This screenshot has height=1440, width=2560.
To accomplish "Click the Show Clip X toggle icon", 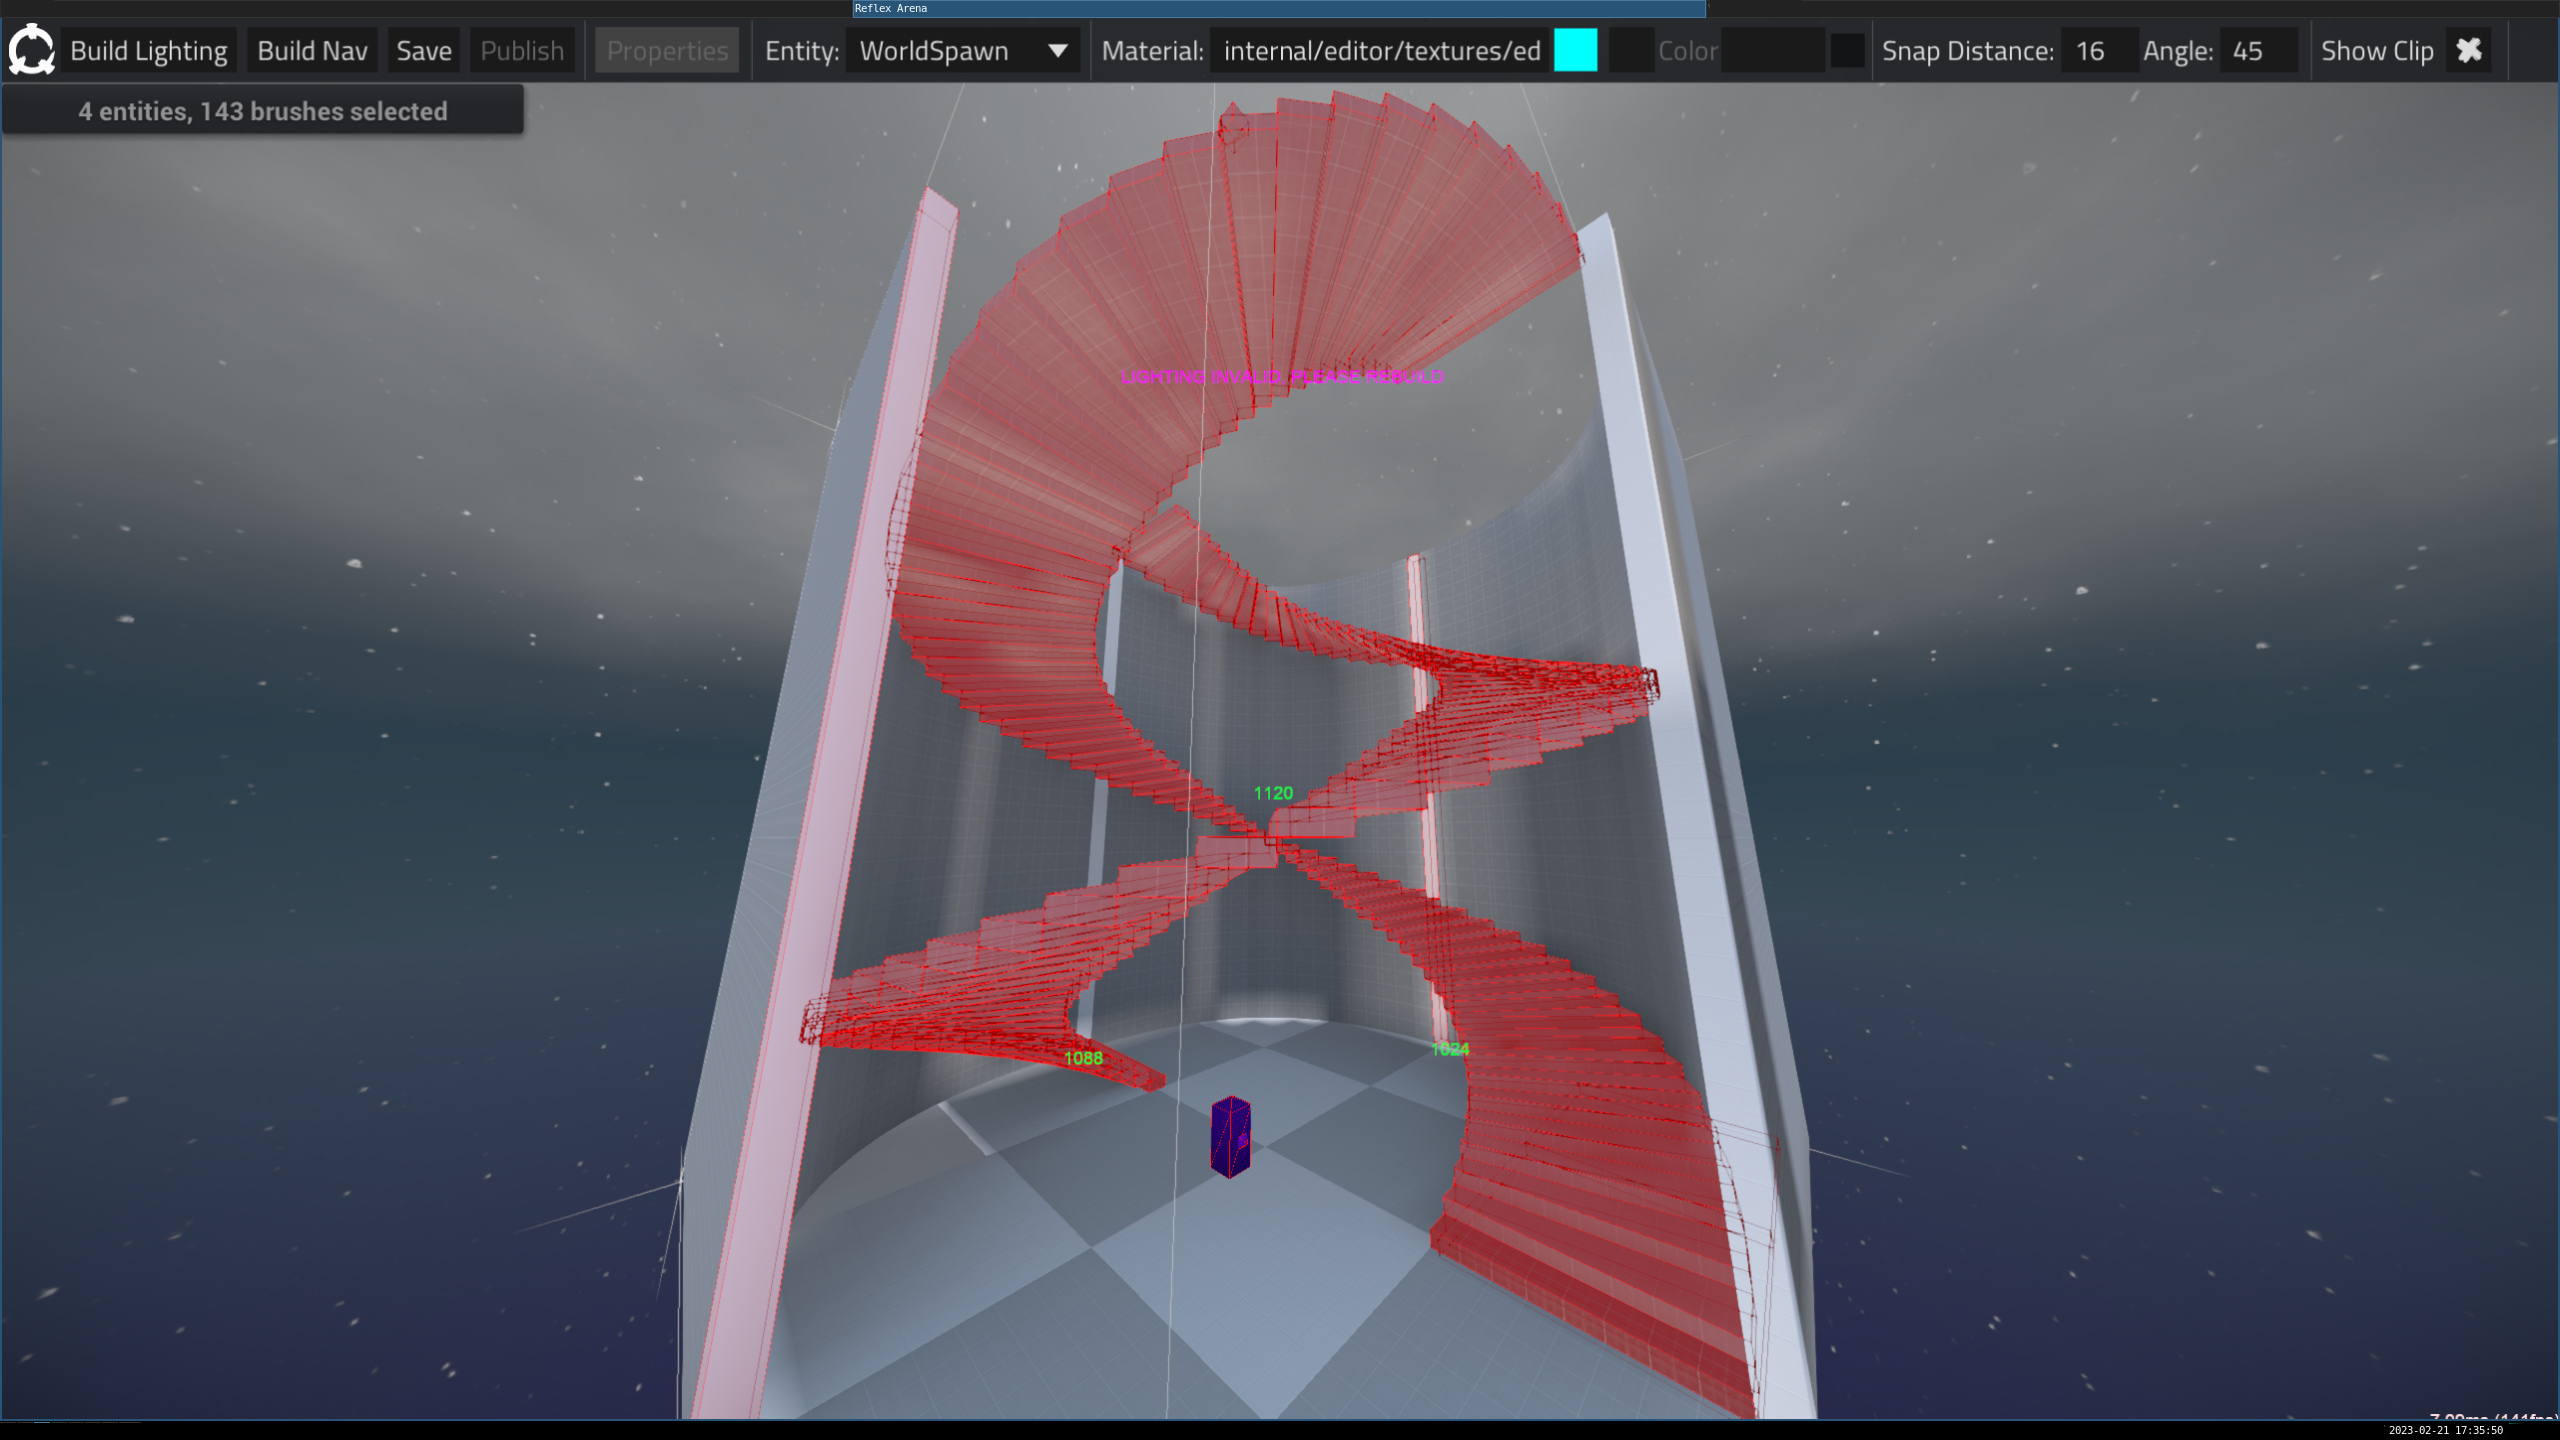I will pyautogui.click(x=2469, y=50).
